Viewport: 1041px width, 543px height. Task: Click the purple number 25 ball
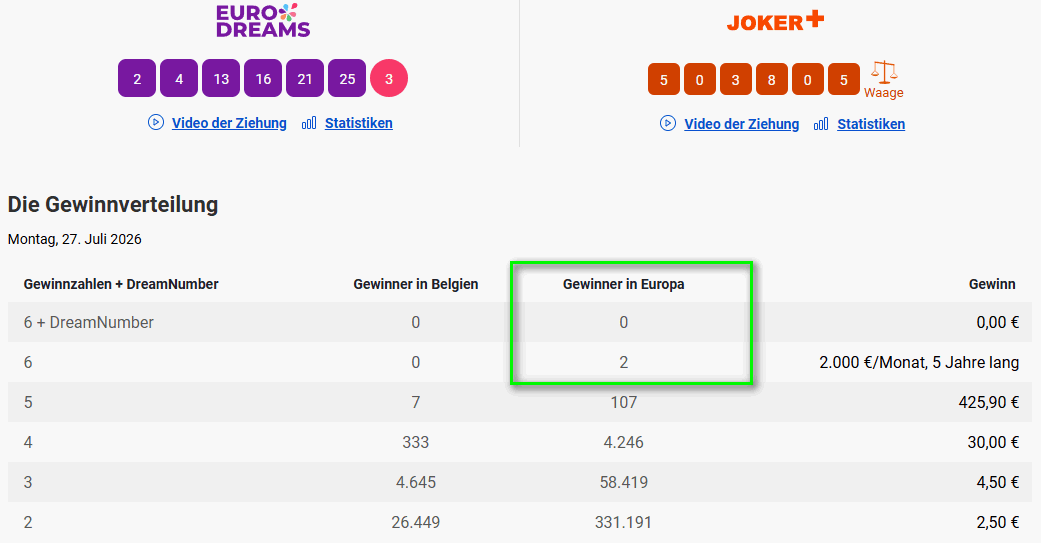[347, 78]
